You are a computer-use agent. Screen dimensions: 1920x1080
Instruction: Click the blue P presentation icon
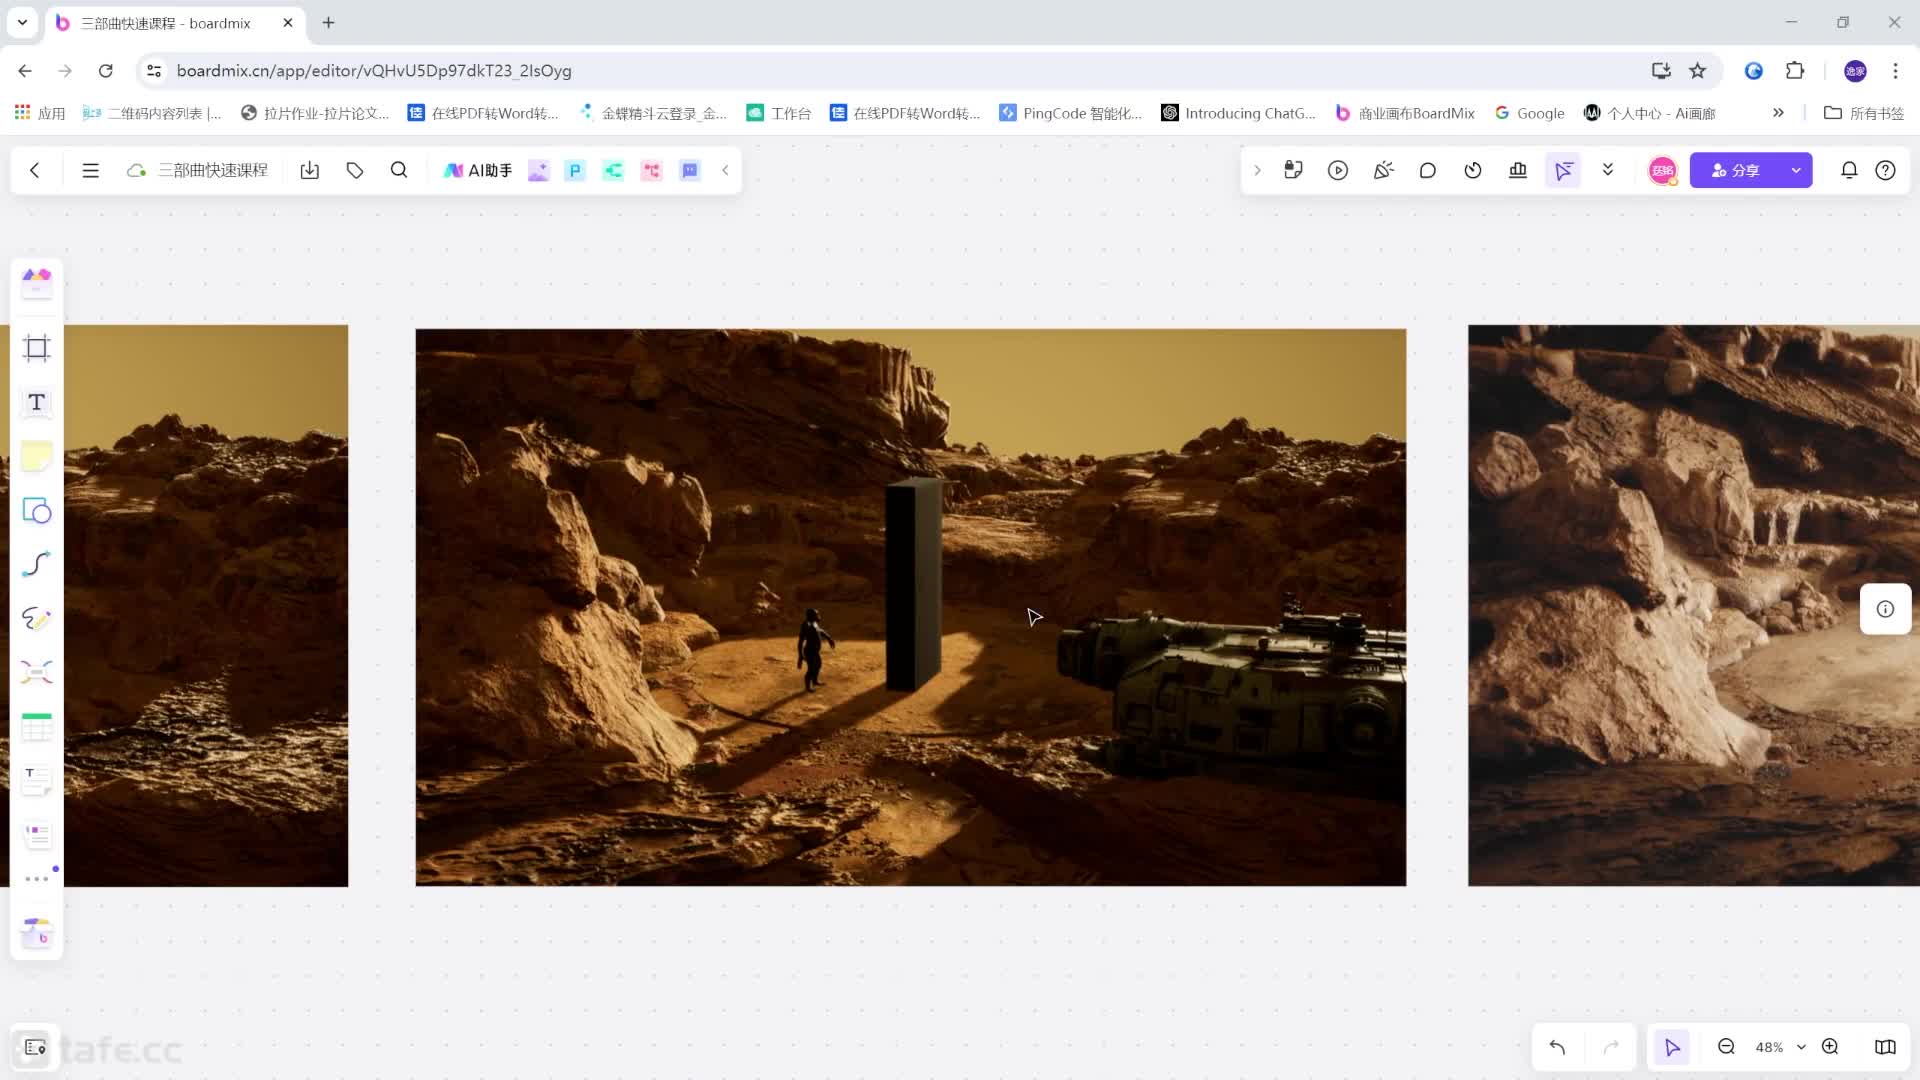pos(575,171)
